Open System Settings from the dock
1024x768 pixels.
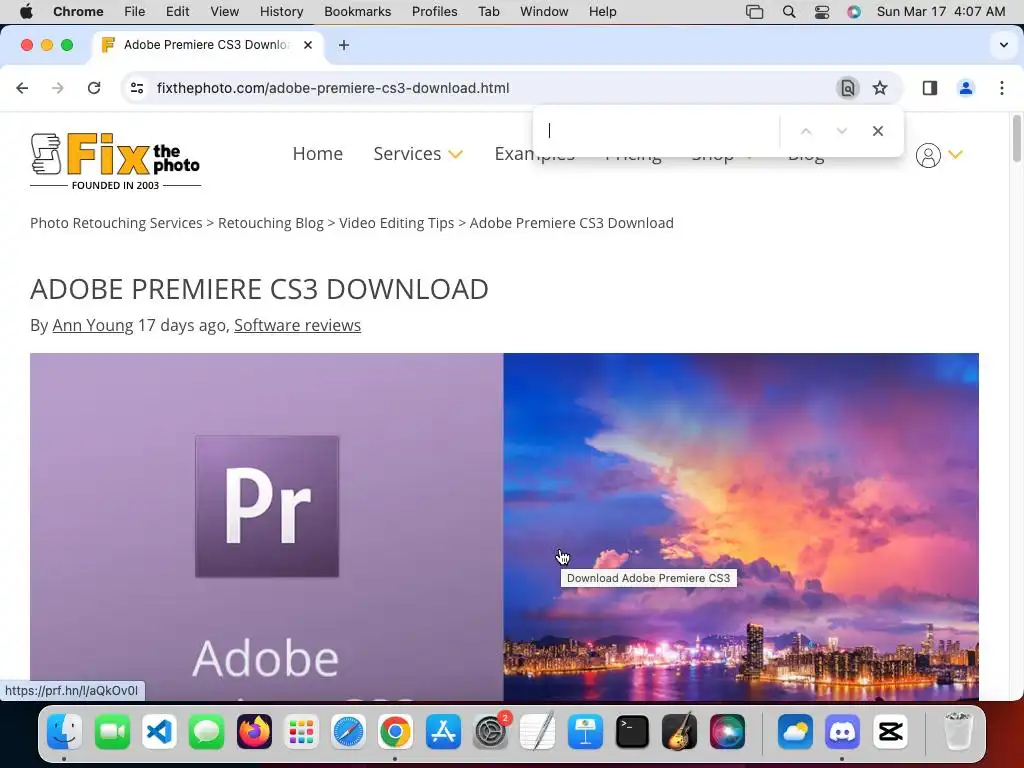click(x=491, y=731)
